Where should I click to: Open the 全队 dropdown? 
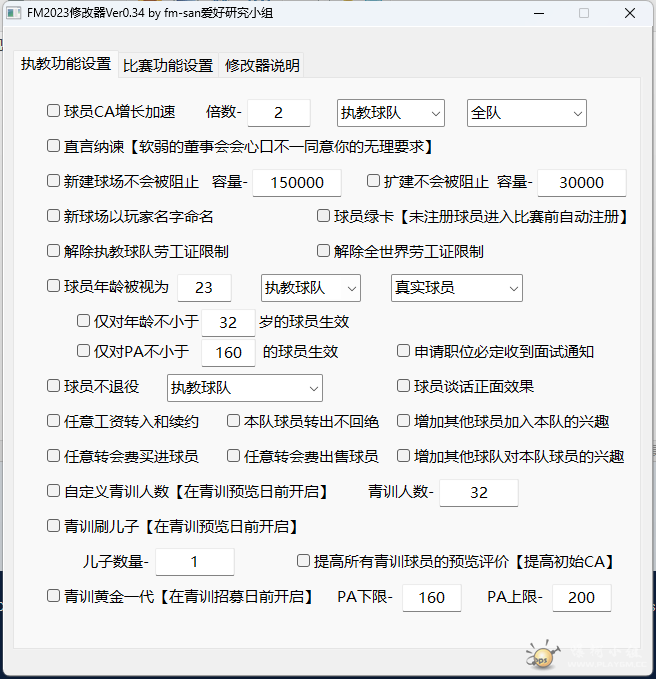coord(527,113)
